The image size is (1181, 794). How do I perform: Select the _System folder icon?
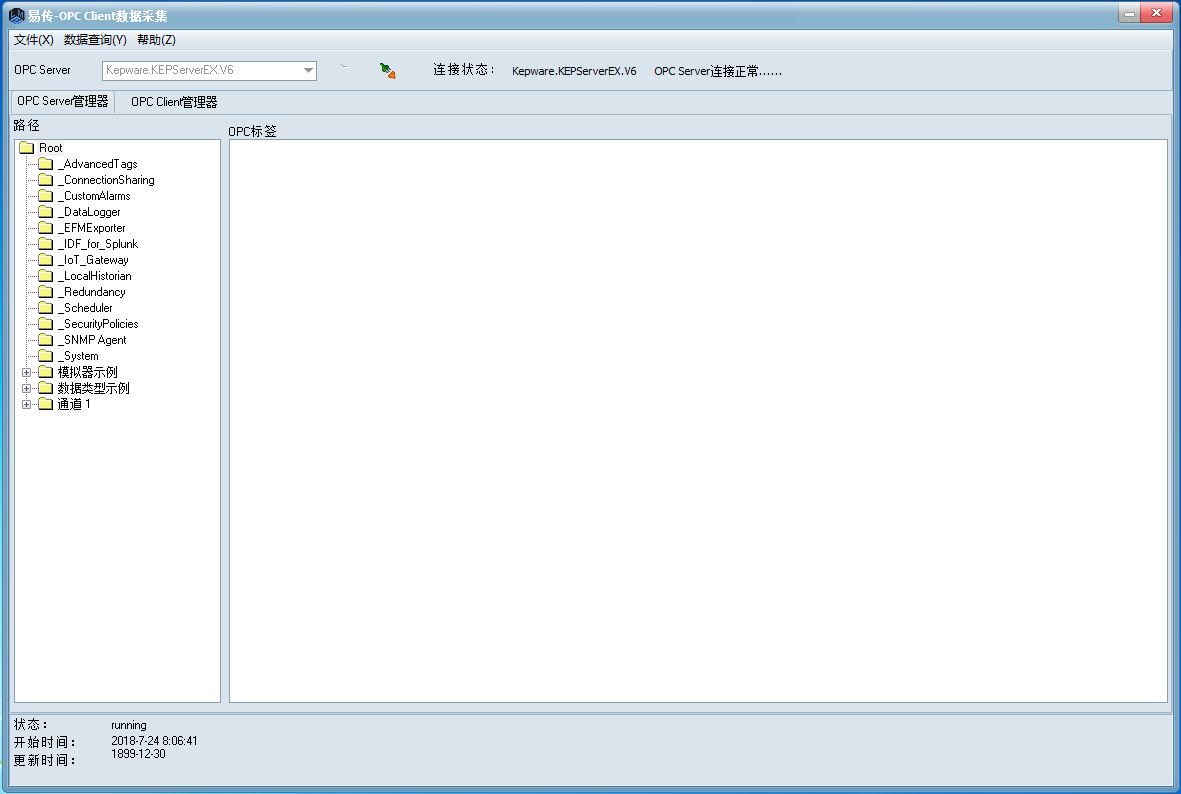tap(45, 356)
